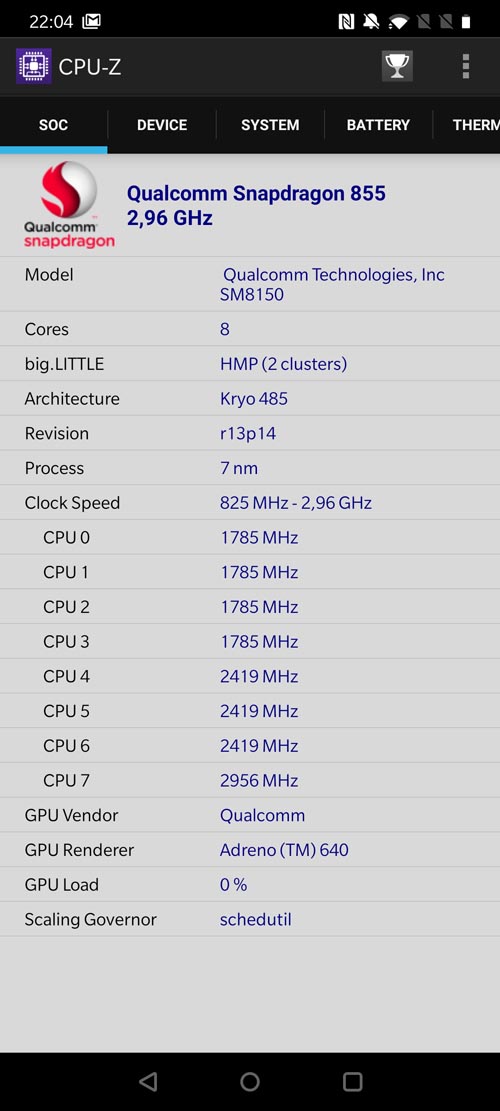Switch to the BATTERY tab
The height and width of the screenshot is (1111, 500).
point(378,125)
